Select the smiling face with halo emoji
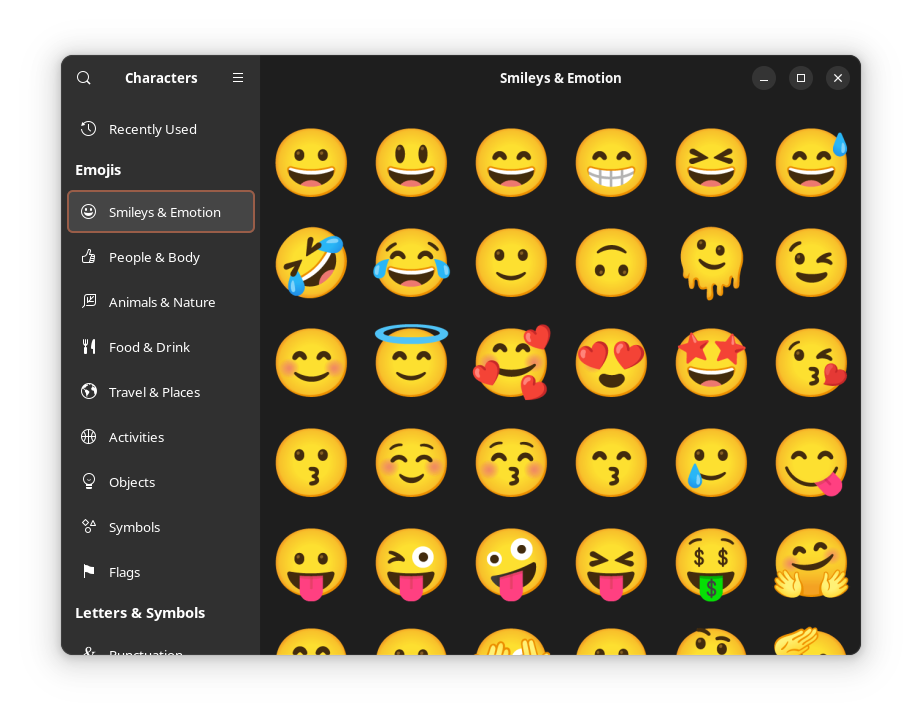The width and height of the screenshot is (922, 722). (x=411, y=361)
